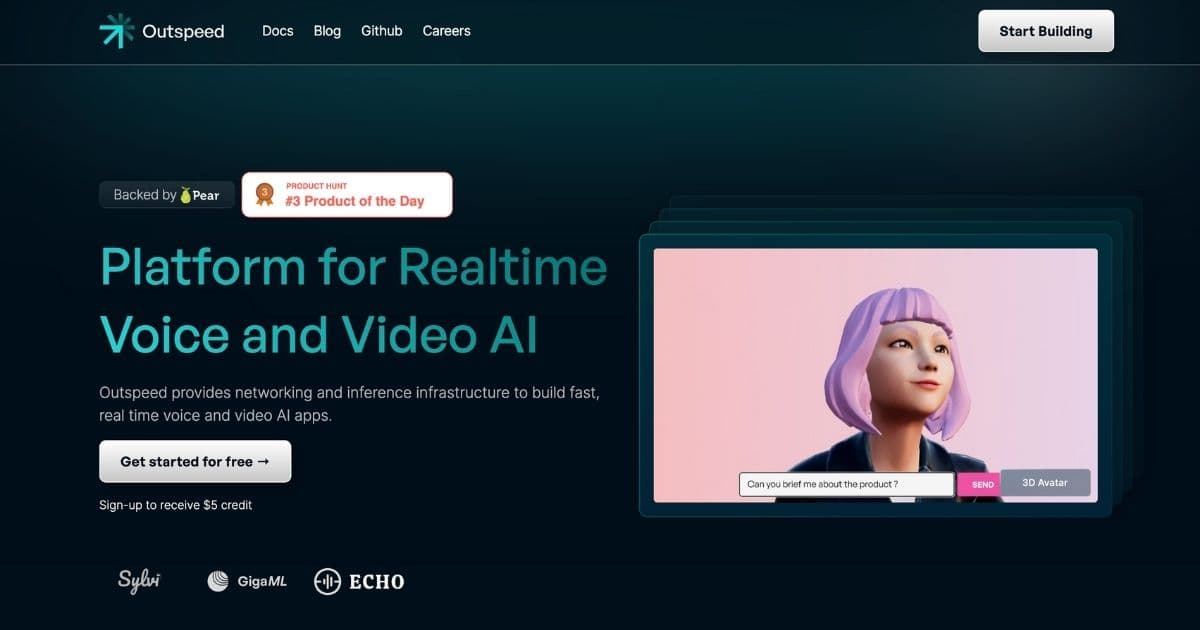Click the Product Hunt medal icon

tap(265, 194)
